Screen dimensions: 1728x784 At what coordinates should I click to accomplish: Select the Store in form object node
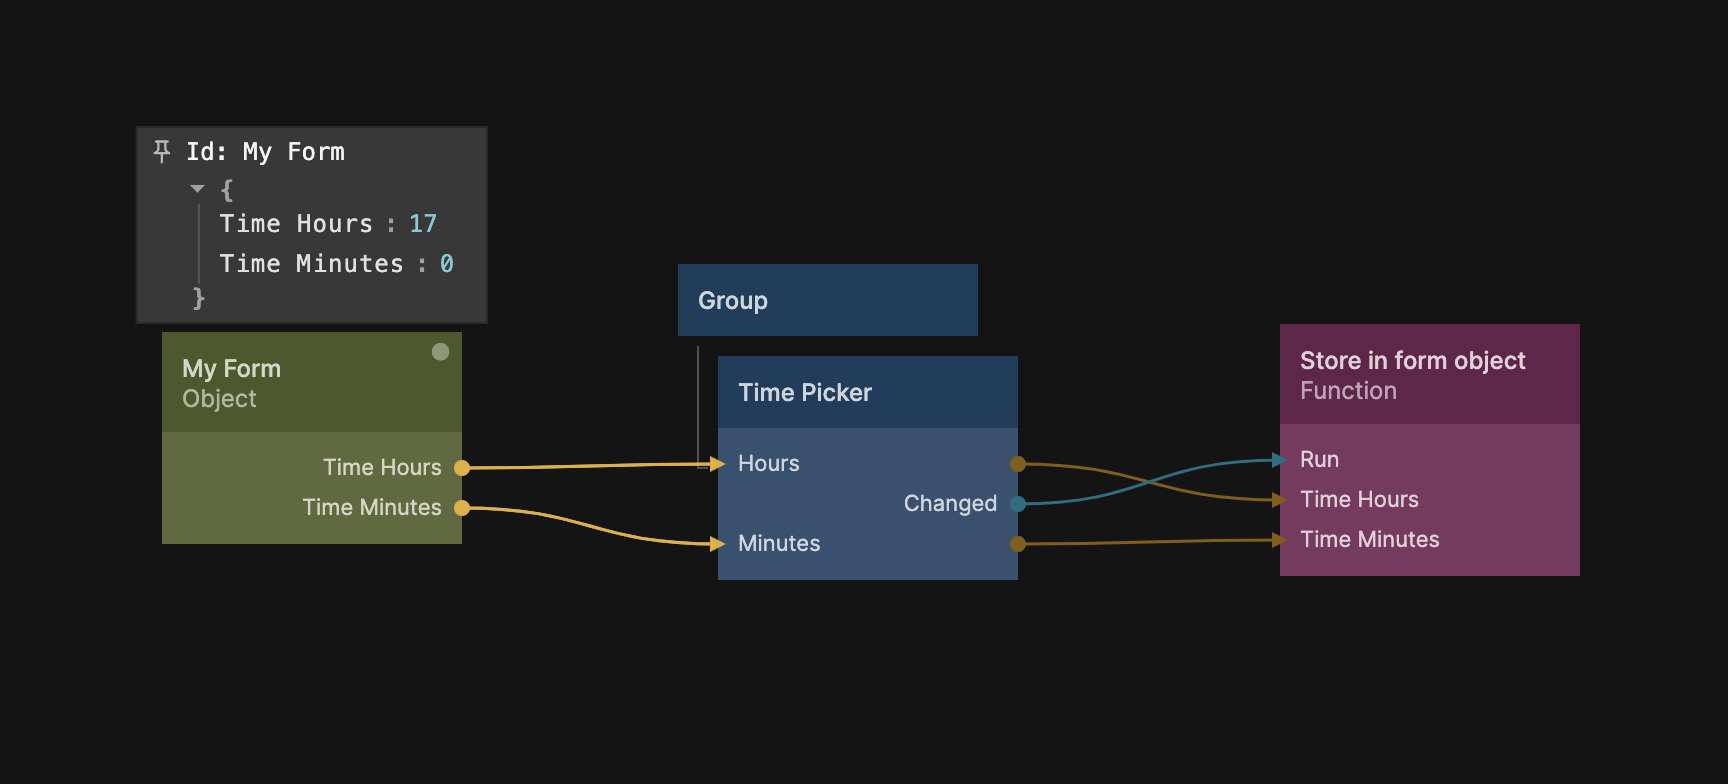(1429, 374)
